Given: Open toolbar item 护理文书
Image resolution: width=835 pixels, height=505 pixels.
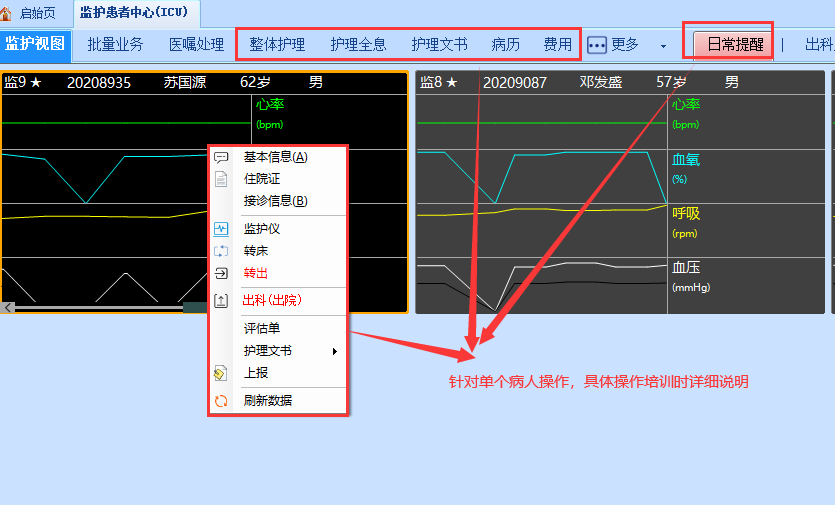Looking at the screenshot, I should [x=439, y=44].
